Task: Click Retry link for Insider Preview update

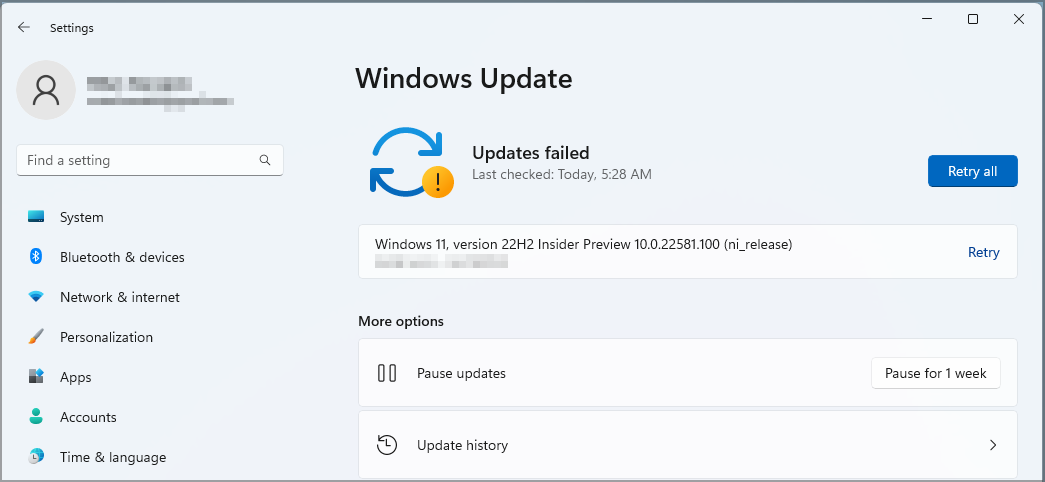Action: pyautogui.click(x=983, y=252)
